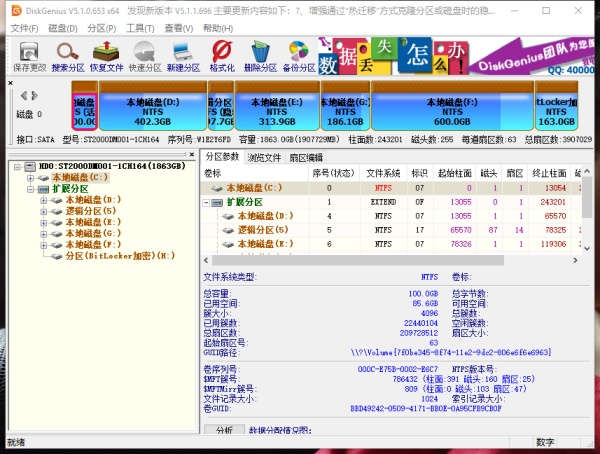Open the 查看(V) menu
The width and height of the screenshot is (600, 454).
click(179, 28)
